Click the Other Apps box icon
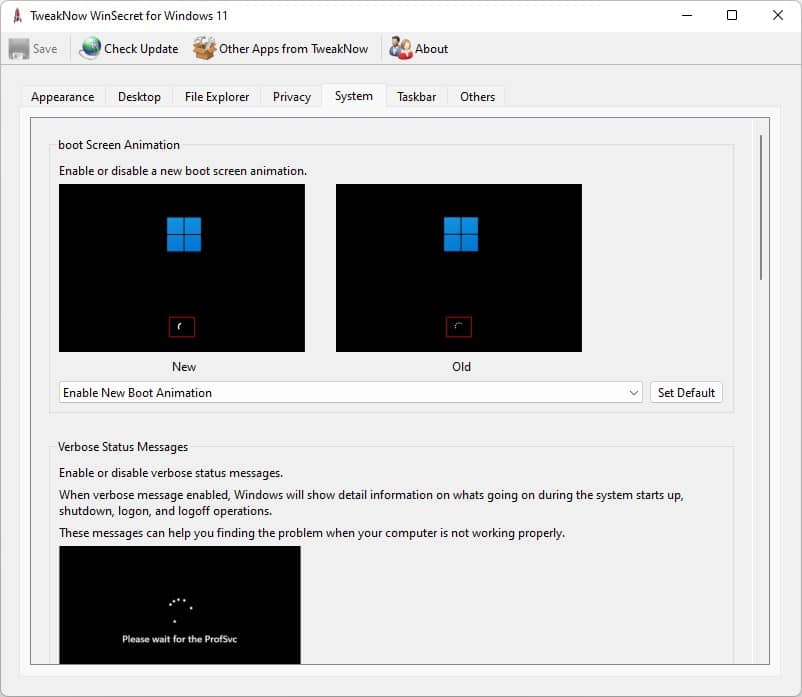Screen dimensions: 802x697 [x=205, y=48]
